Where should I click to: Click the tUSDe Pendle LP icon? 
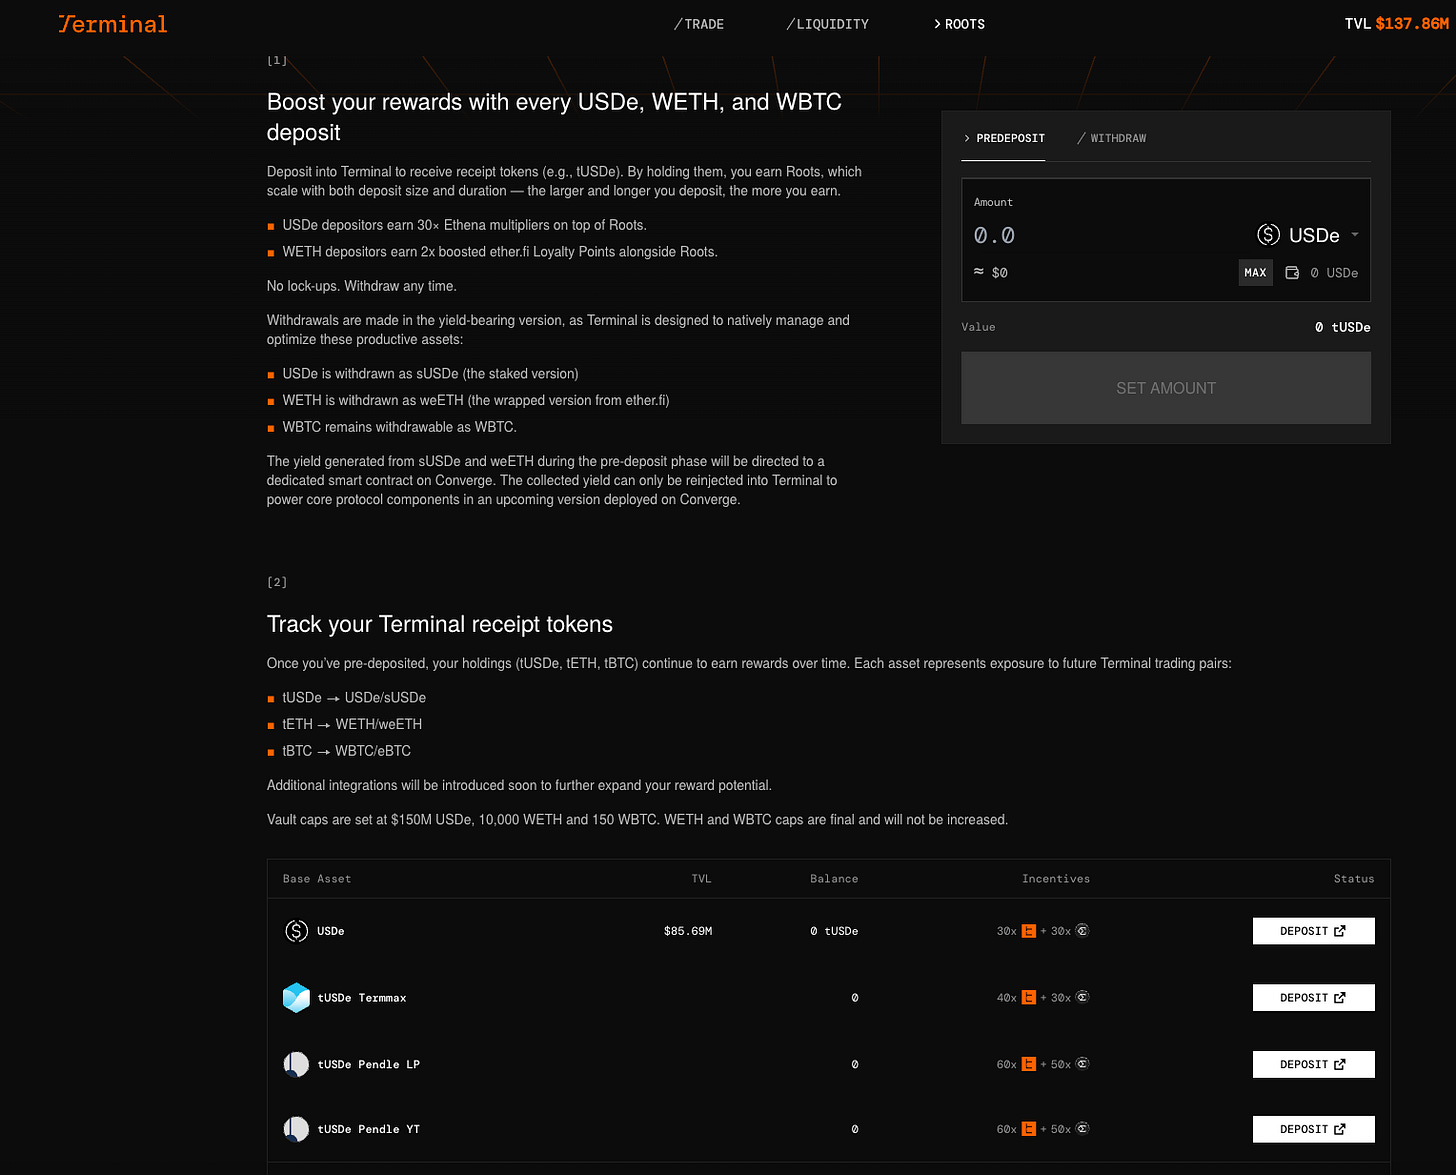296,1064
